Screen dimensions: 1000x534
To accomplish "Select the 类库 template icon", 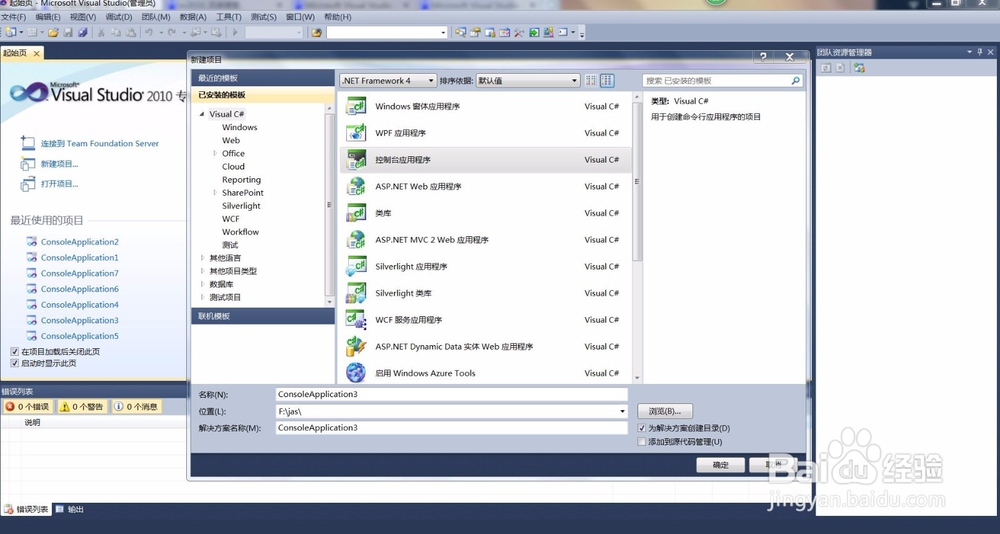I will click(356, 213).
